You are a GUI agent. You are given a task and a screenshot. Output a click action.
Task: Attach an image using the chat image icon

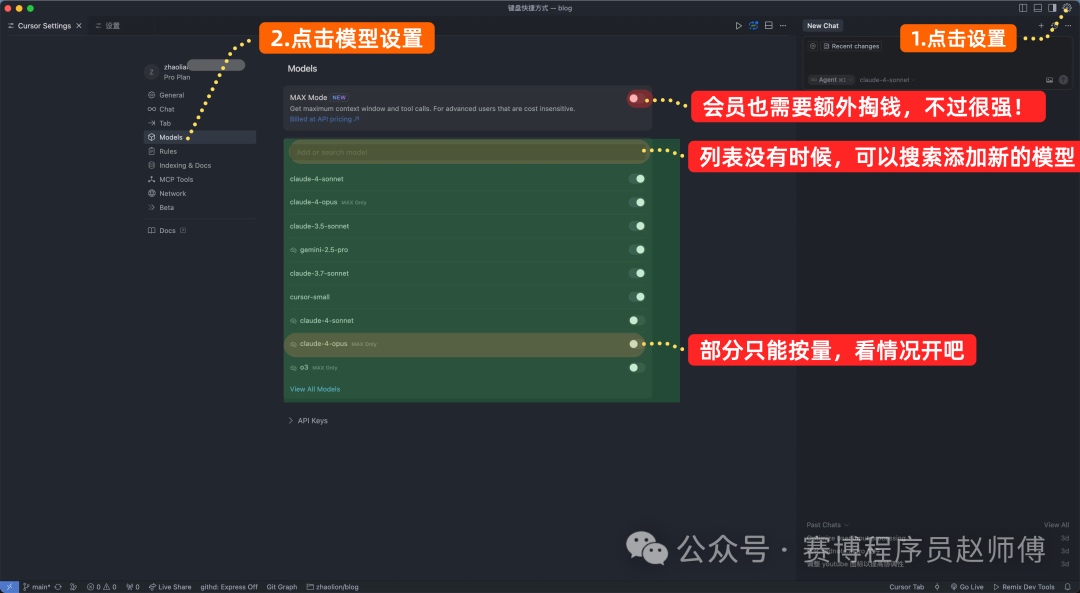coord(1049,80)
